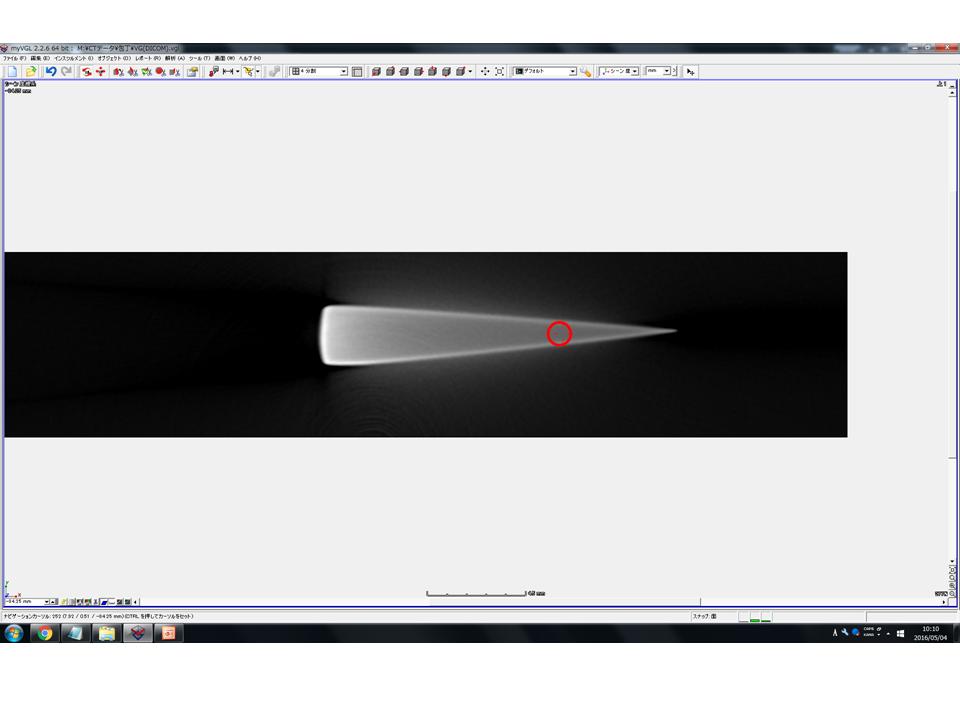
Task: Select the distance measurement instrument icon
Action: tap(228, 72)
